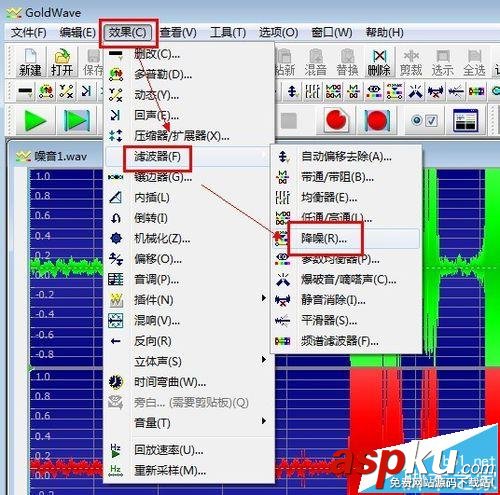The height and width of the screenshot is (495, 500).
Task: Choose 自动偏移去除(A)... filter
Action: [x=346, y=156]
